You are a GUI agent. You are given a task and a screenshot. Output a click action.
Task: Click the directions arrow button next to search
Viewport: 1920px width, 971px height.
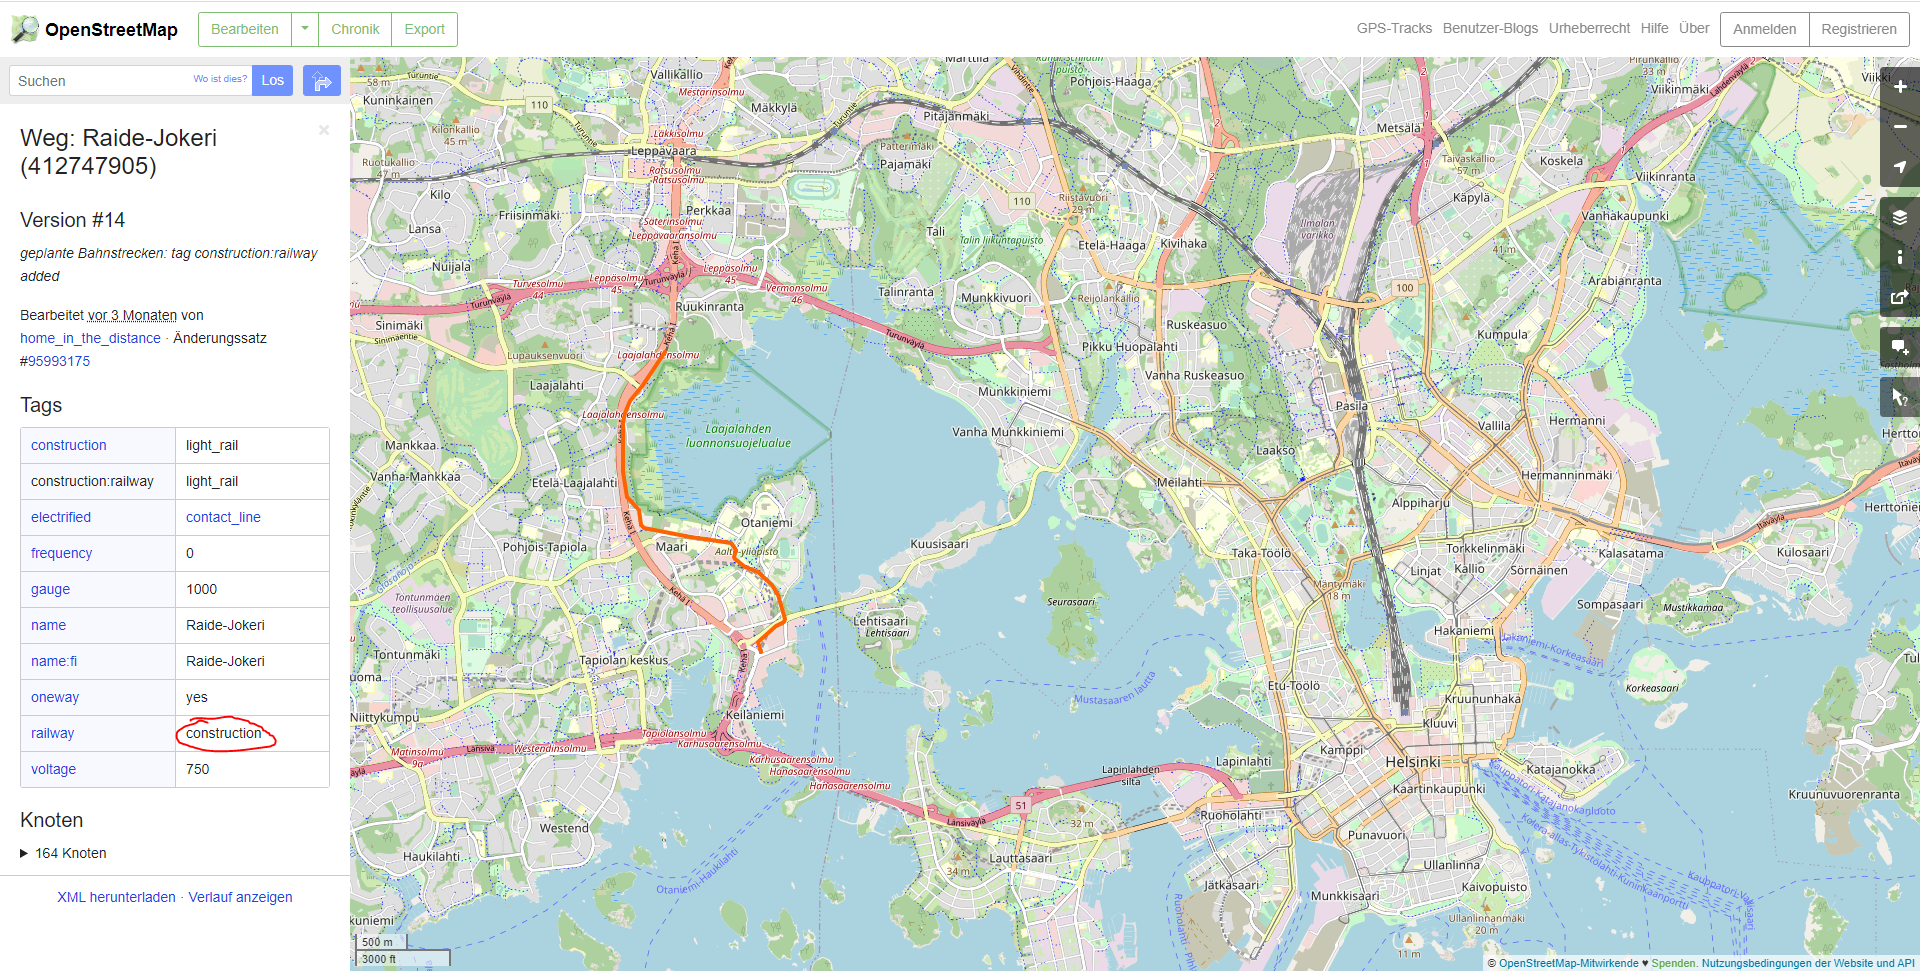click(322, 81)
